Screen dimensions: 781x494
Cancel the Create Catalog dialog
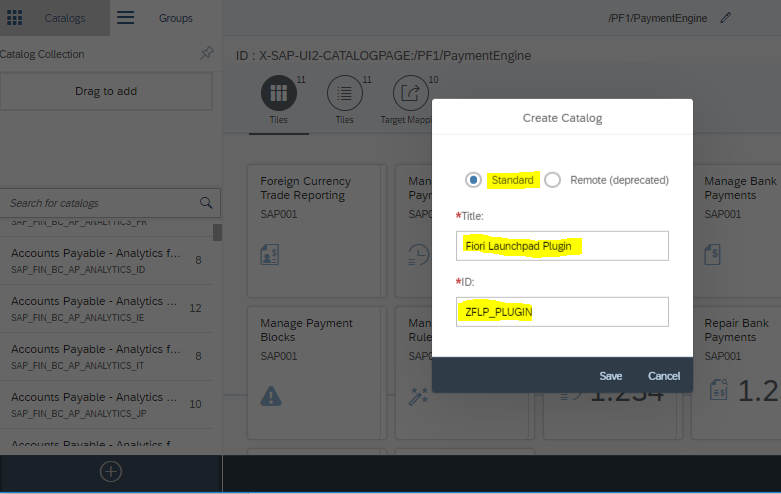click(x=663, y=376)
